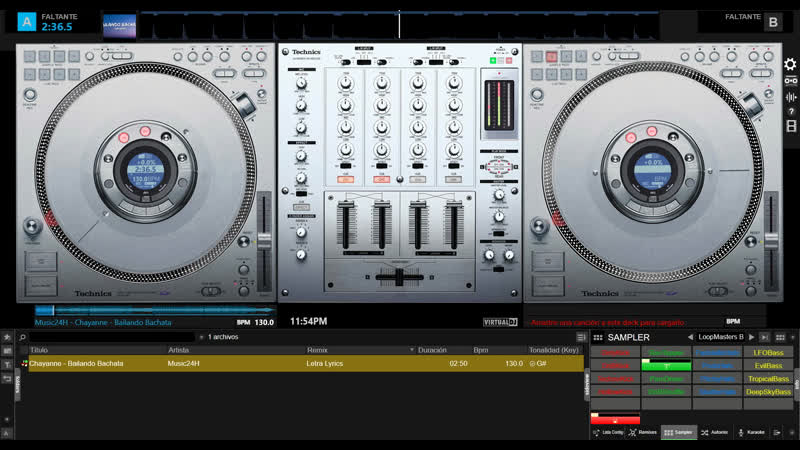The image size is (800, 450).
Task: Click channel 1 volume fader
Action: pos(346,224)
